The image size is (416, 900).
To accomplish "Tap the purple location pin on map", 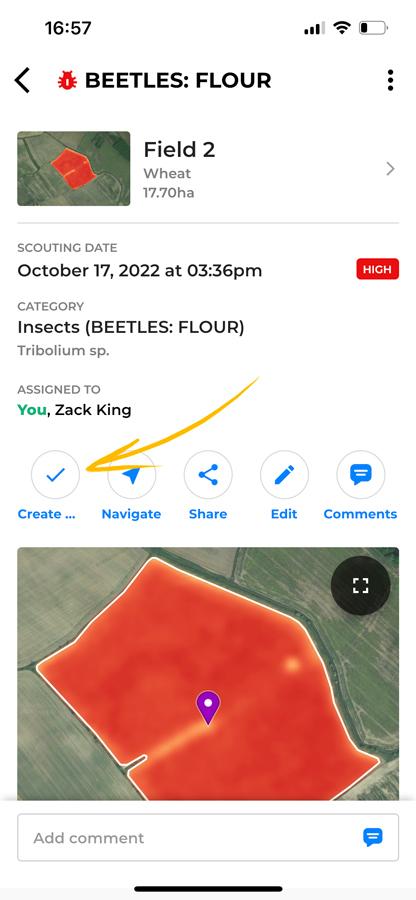I will click(208, 708).
